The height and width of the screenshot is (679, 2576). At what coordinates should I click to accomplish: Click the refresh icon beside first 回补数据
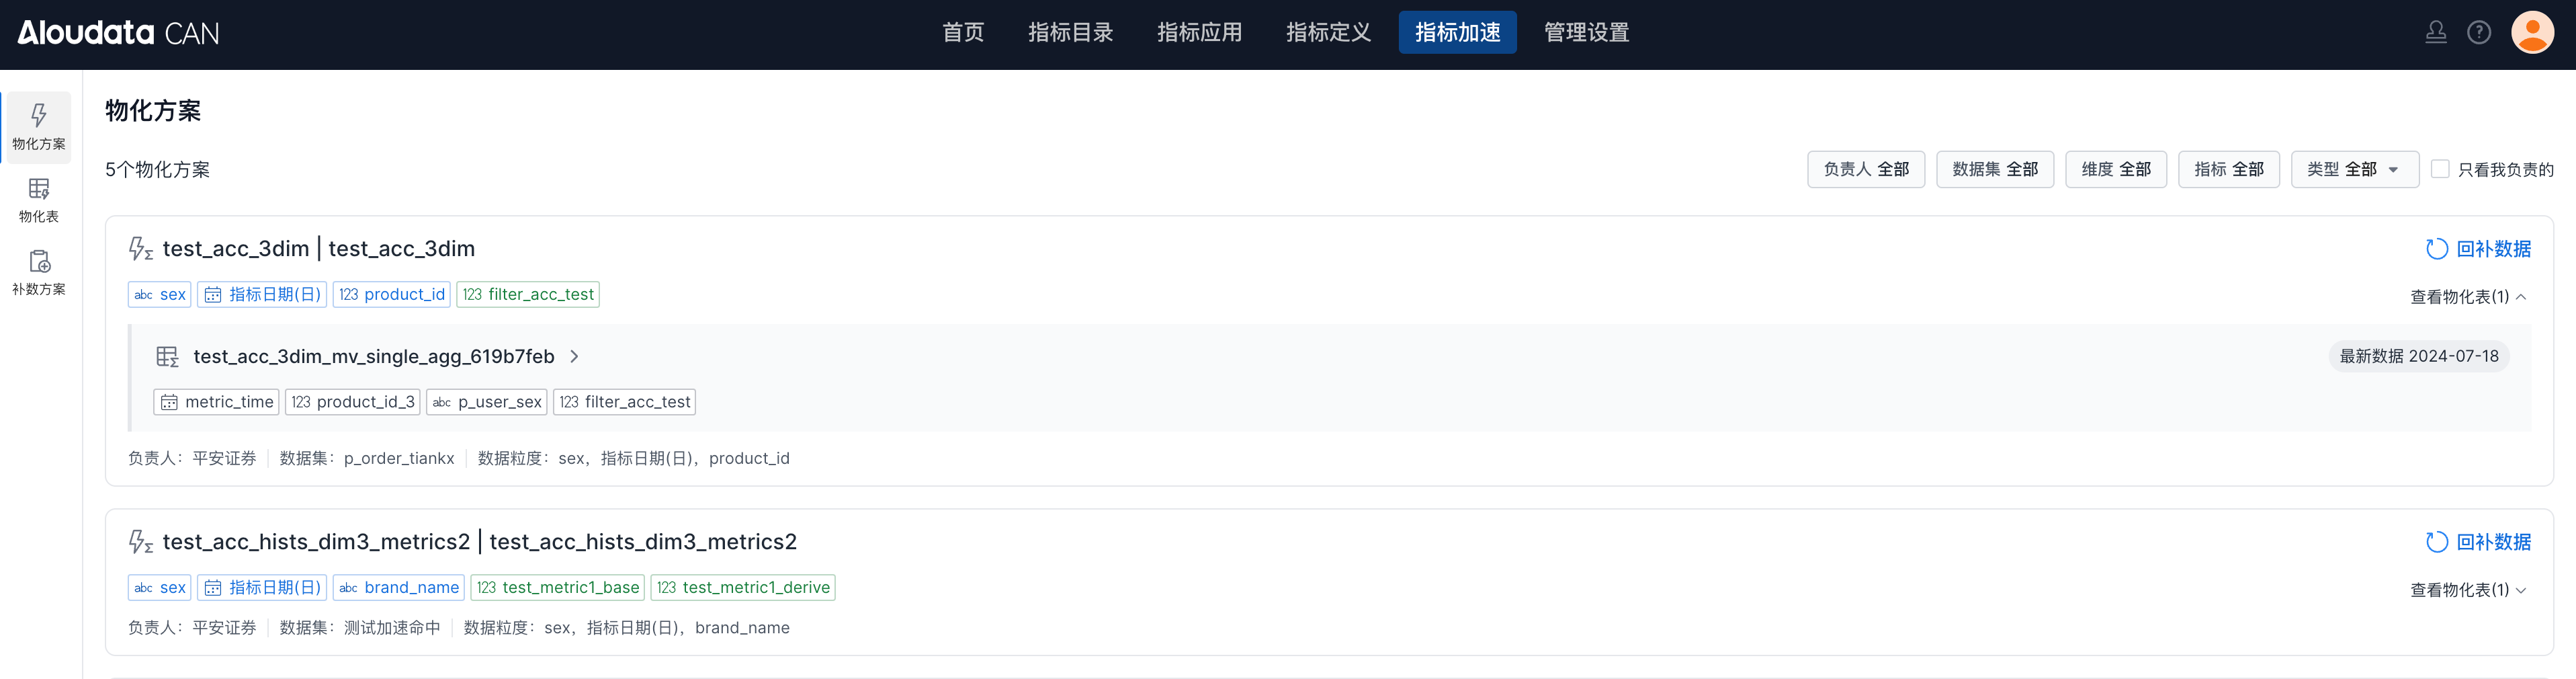2436,249
